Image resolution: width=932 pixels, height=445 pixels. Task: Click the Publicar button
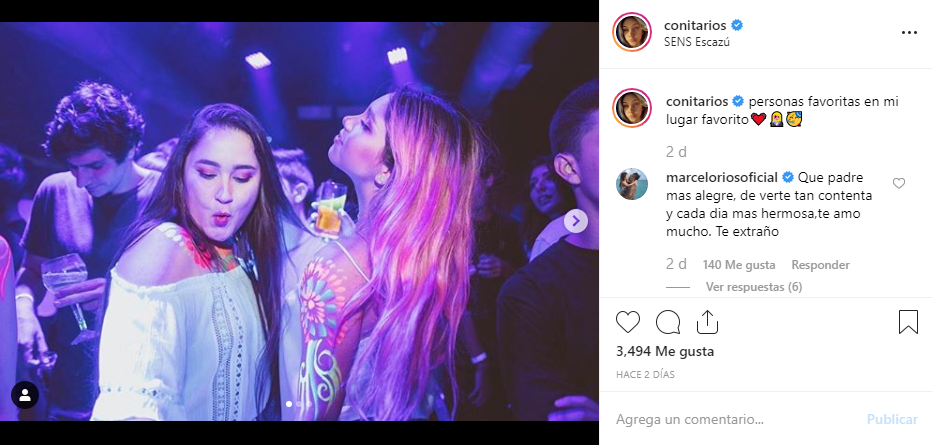[892, 419]
